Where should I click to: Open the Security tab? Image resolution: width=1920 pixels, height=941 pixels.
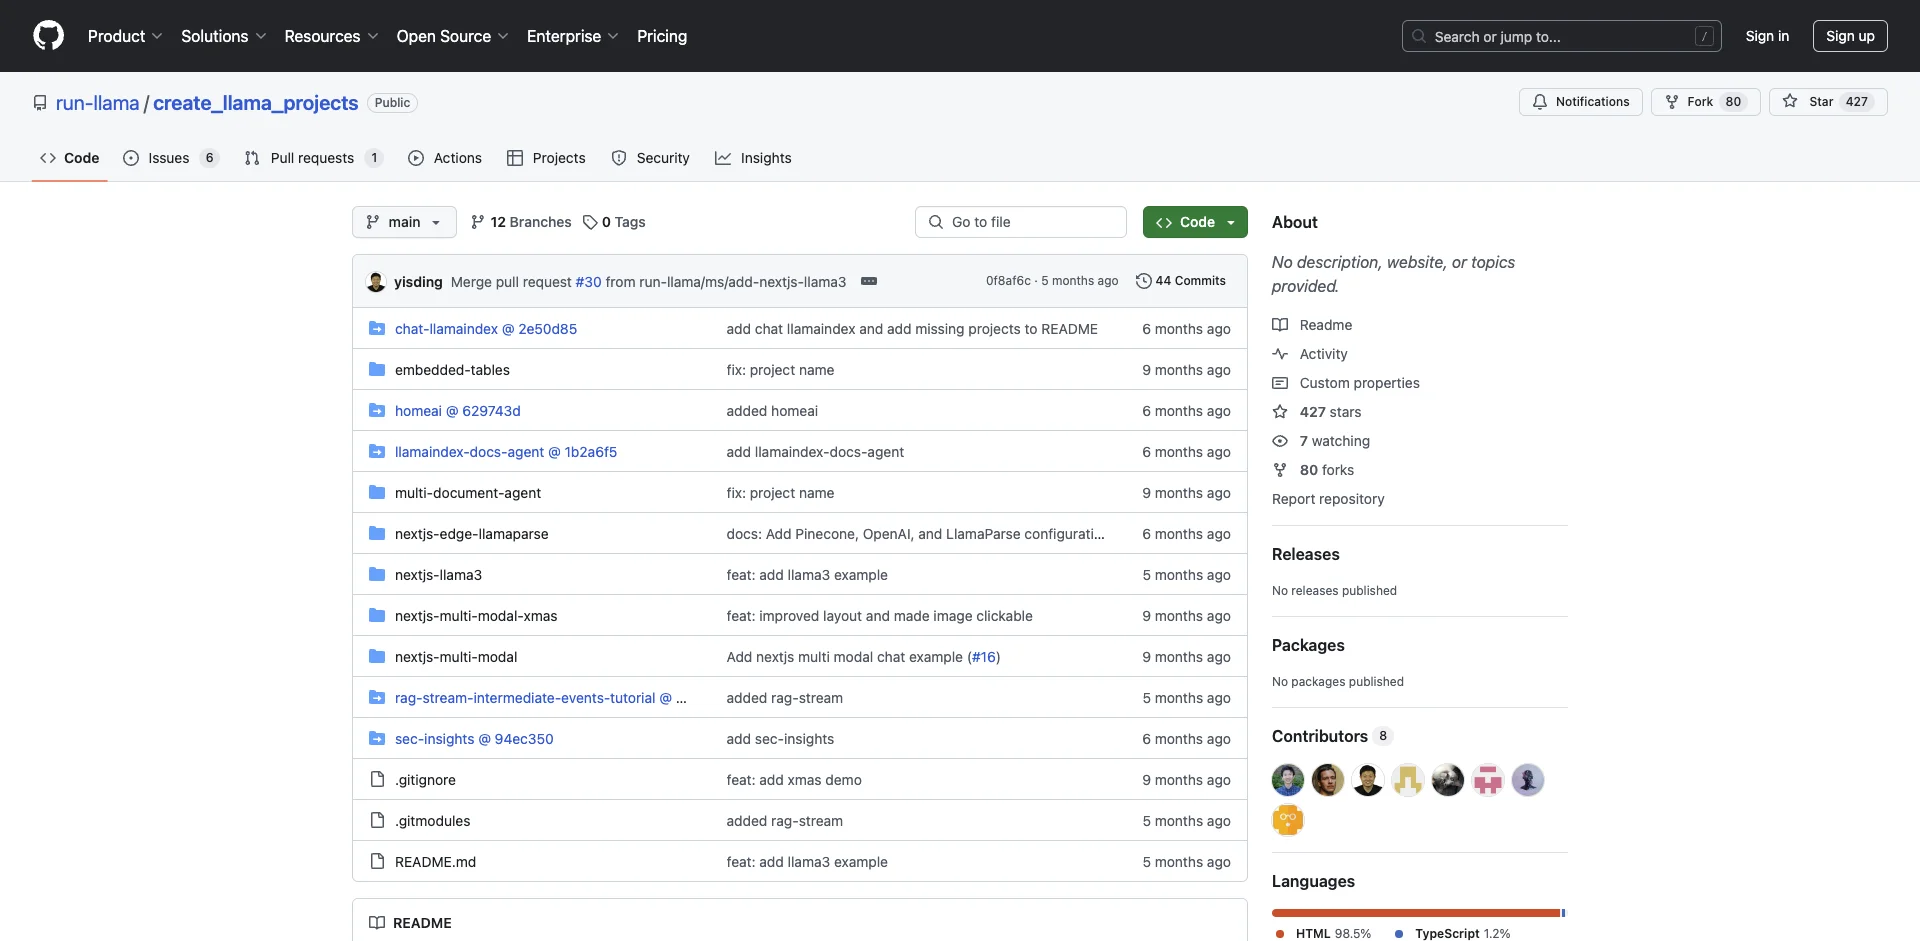click(651, 158)
